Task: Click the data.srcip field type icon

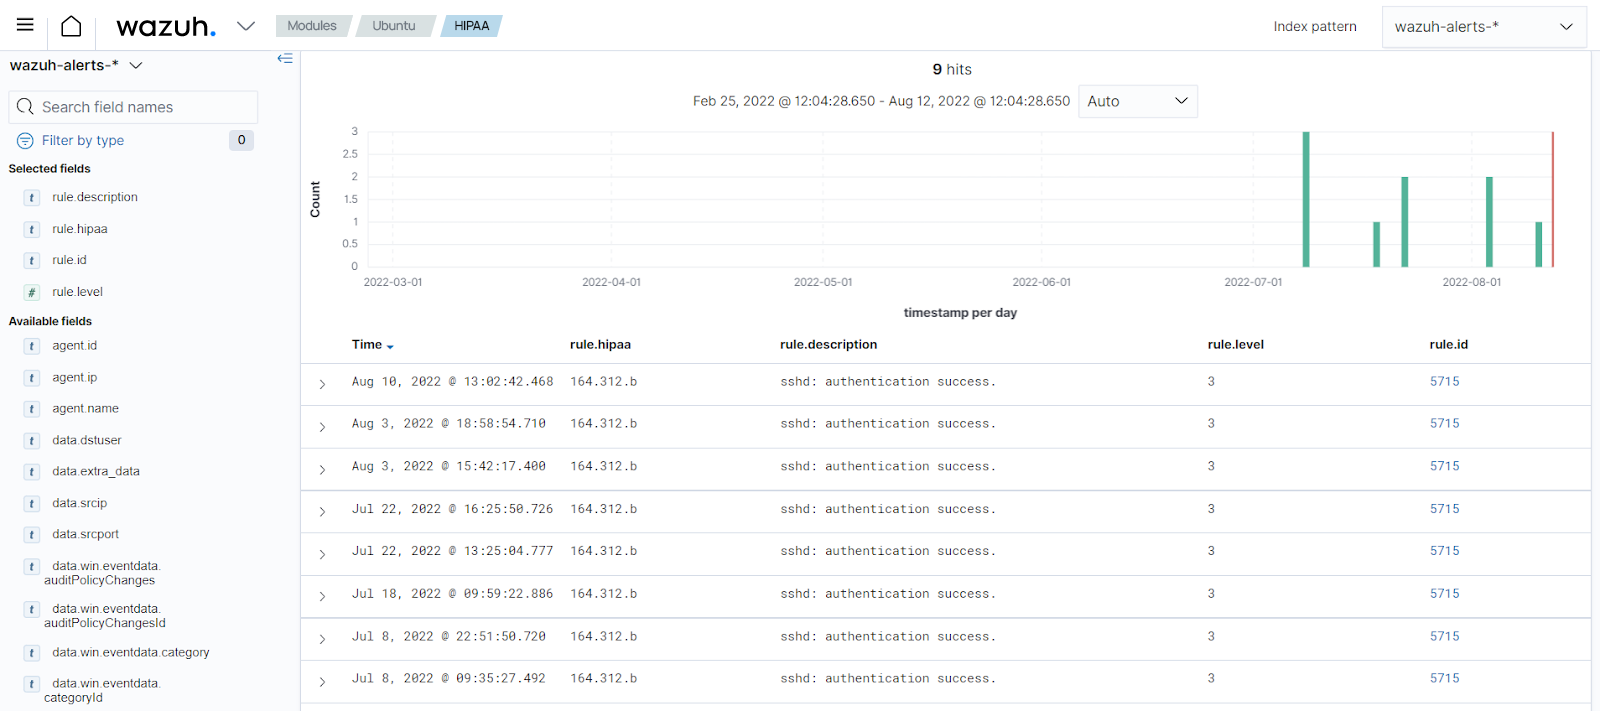Action: tap(32, 503)
